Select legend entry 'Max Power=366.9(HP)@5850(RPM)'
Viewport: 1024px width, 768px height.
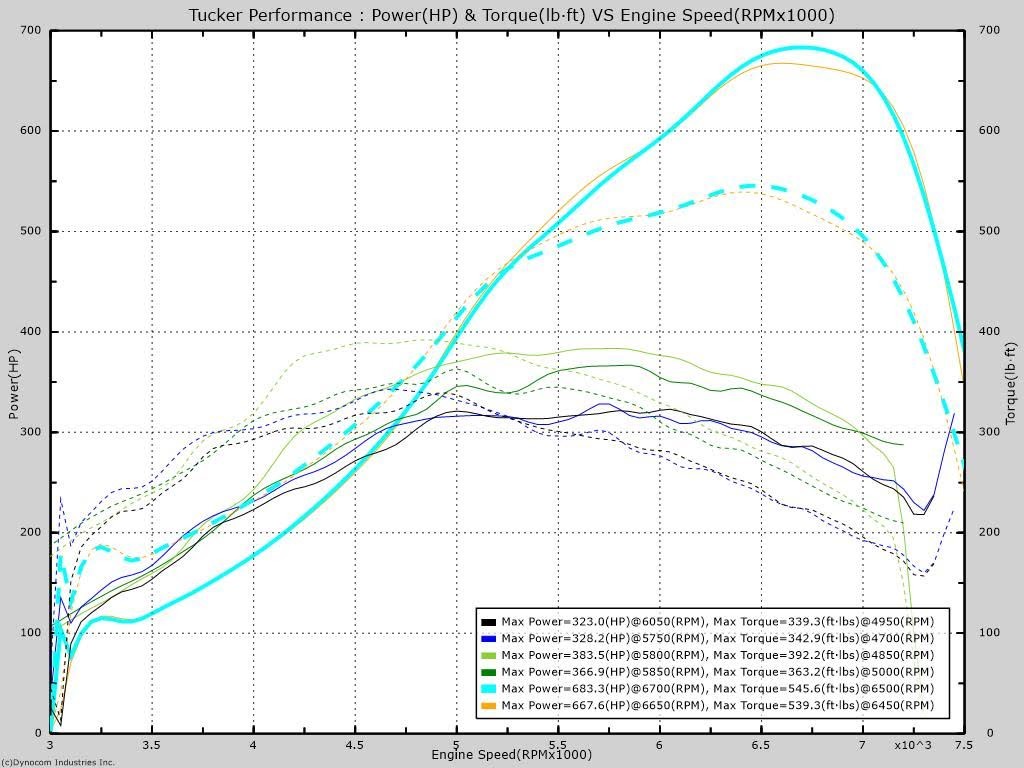[603, 671]
